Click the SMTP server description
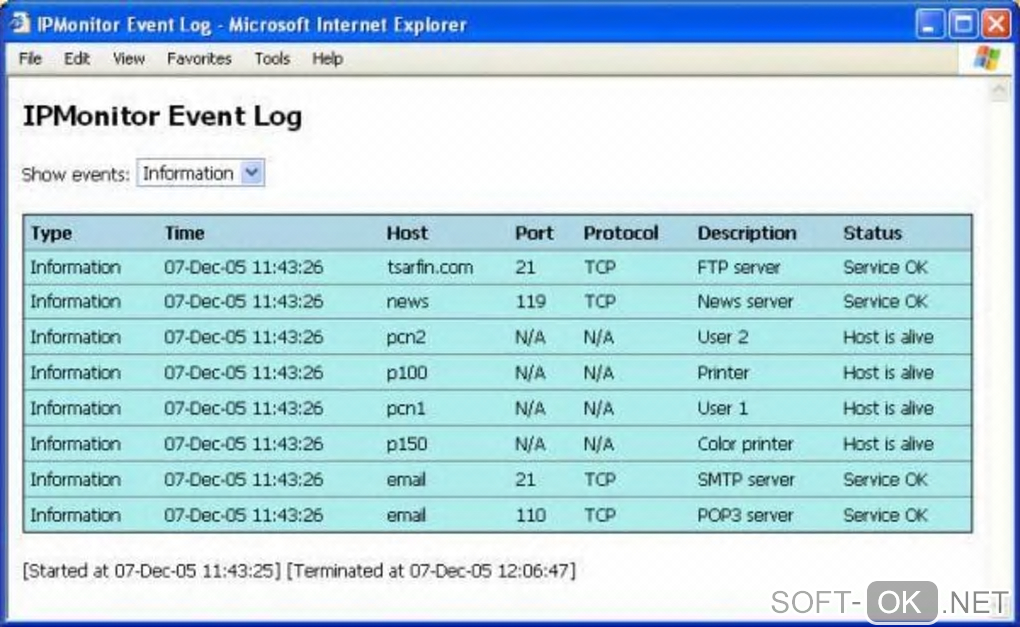Screen dimensions: 1020x627 [x=745, y=480]
